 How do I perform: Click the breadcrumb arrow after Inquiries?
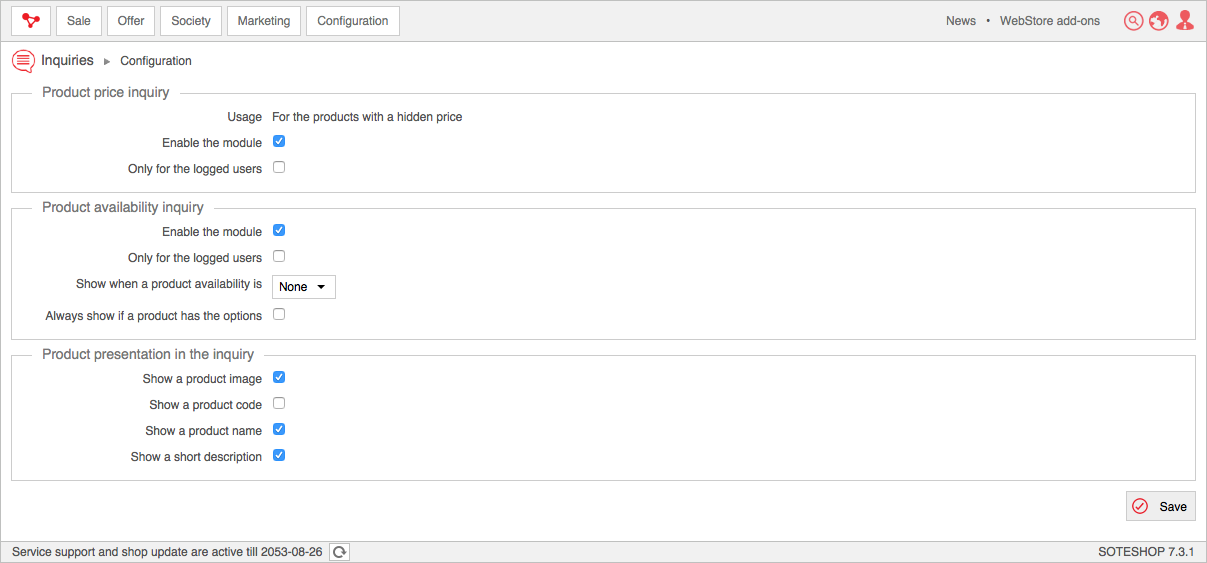click(107, 62)
